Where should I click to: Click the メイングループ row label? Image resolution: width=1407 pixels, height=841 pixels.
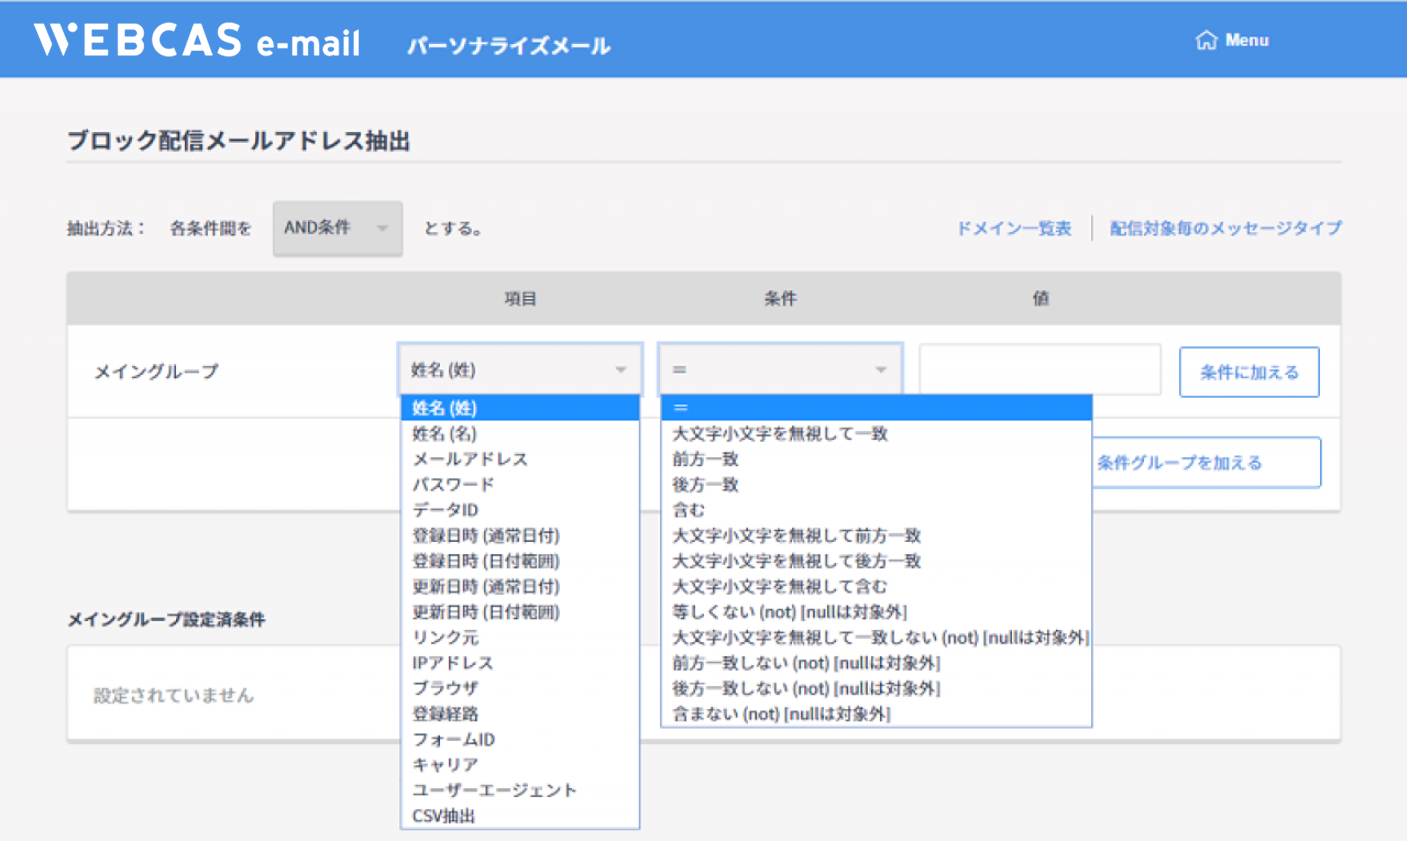point(156,371)
